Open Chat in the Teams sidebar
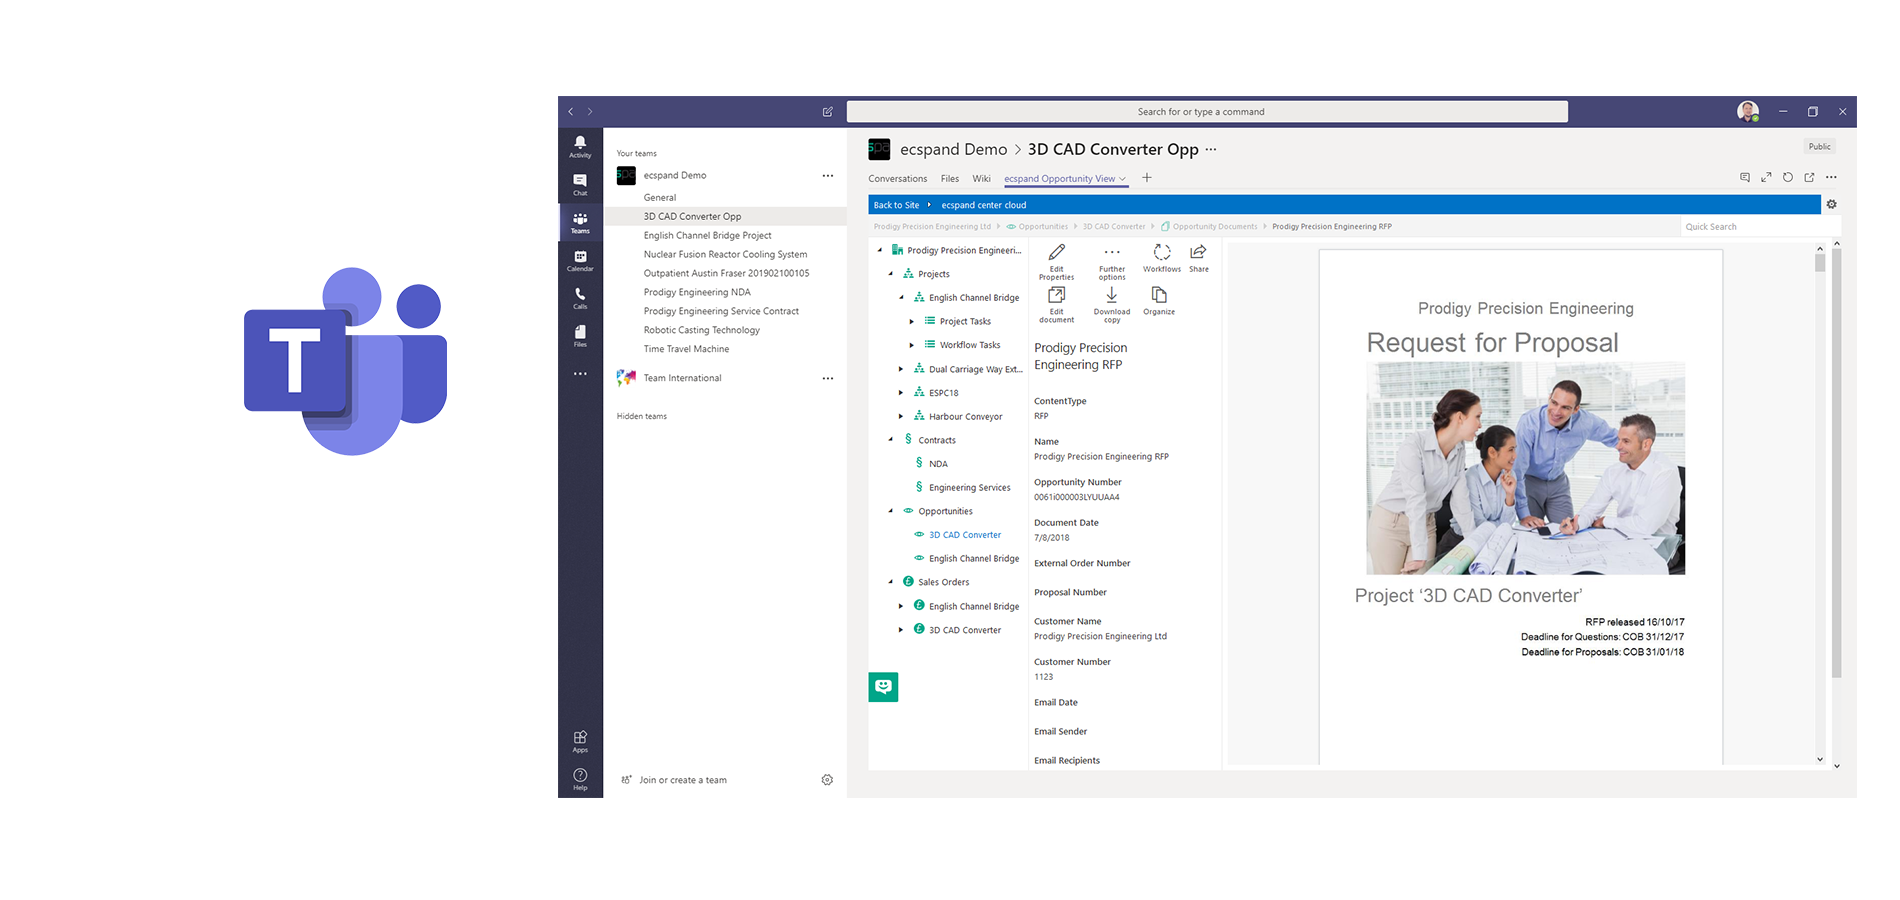The height and width of the screenshot is (900, 1900). pyautogui.click(x=580, y=184)
